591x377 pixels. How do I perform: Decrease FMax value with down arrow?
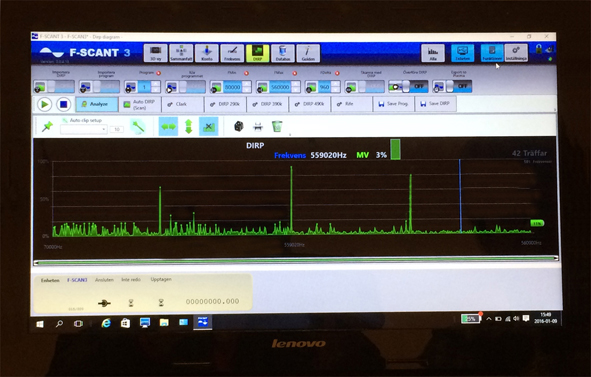pos(296,90)
